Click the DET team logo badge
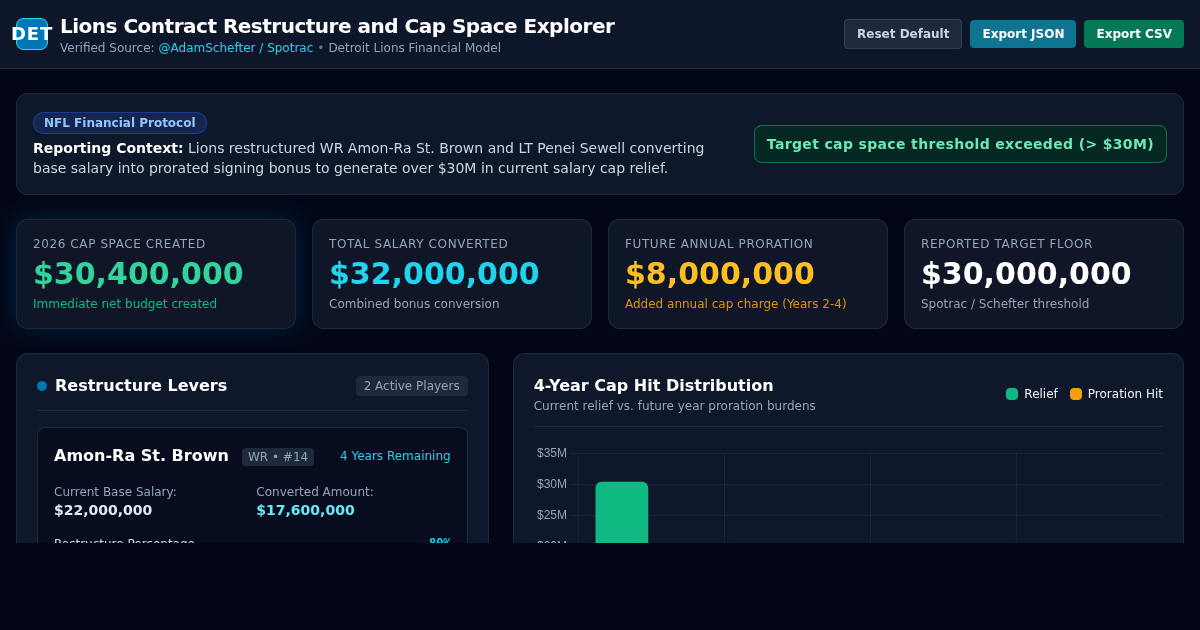The image size is (1200, 630). coord(32,34)
